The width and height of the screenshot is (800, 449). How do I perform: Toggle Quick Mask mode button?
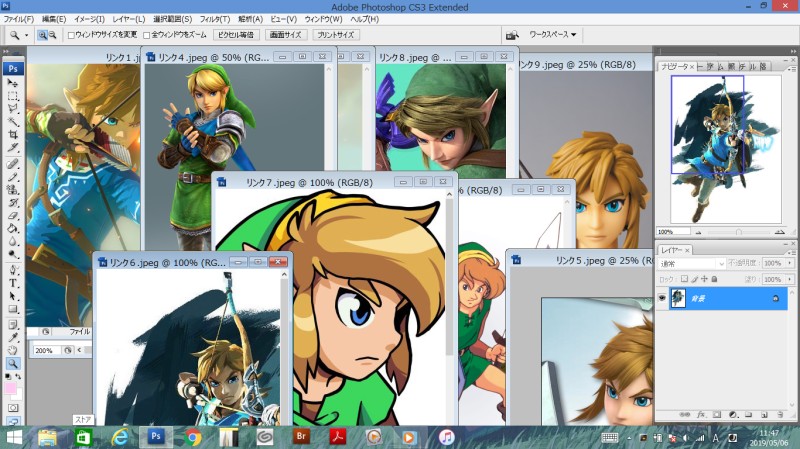tap(13, 408)
